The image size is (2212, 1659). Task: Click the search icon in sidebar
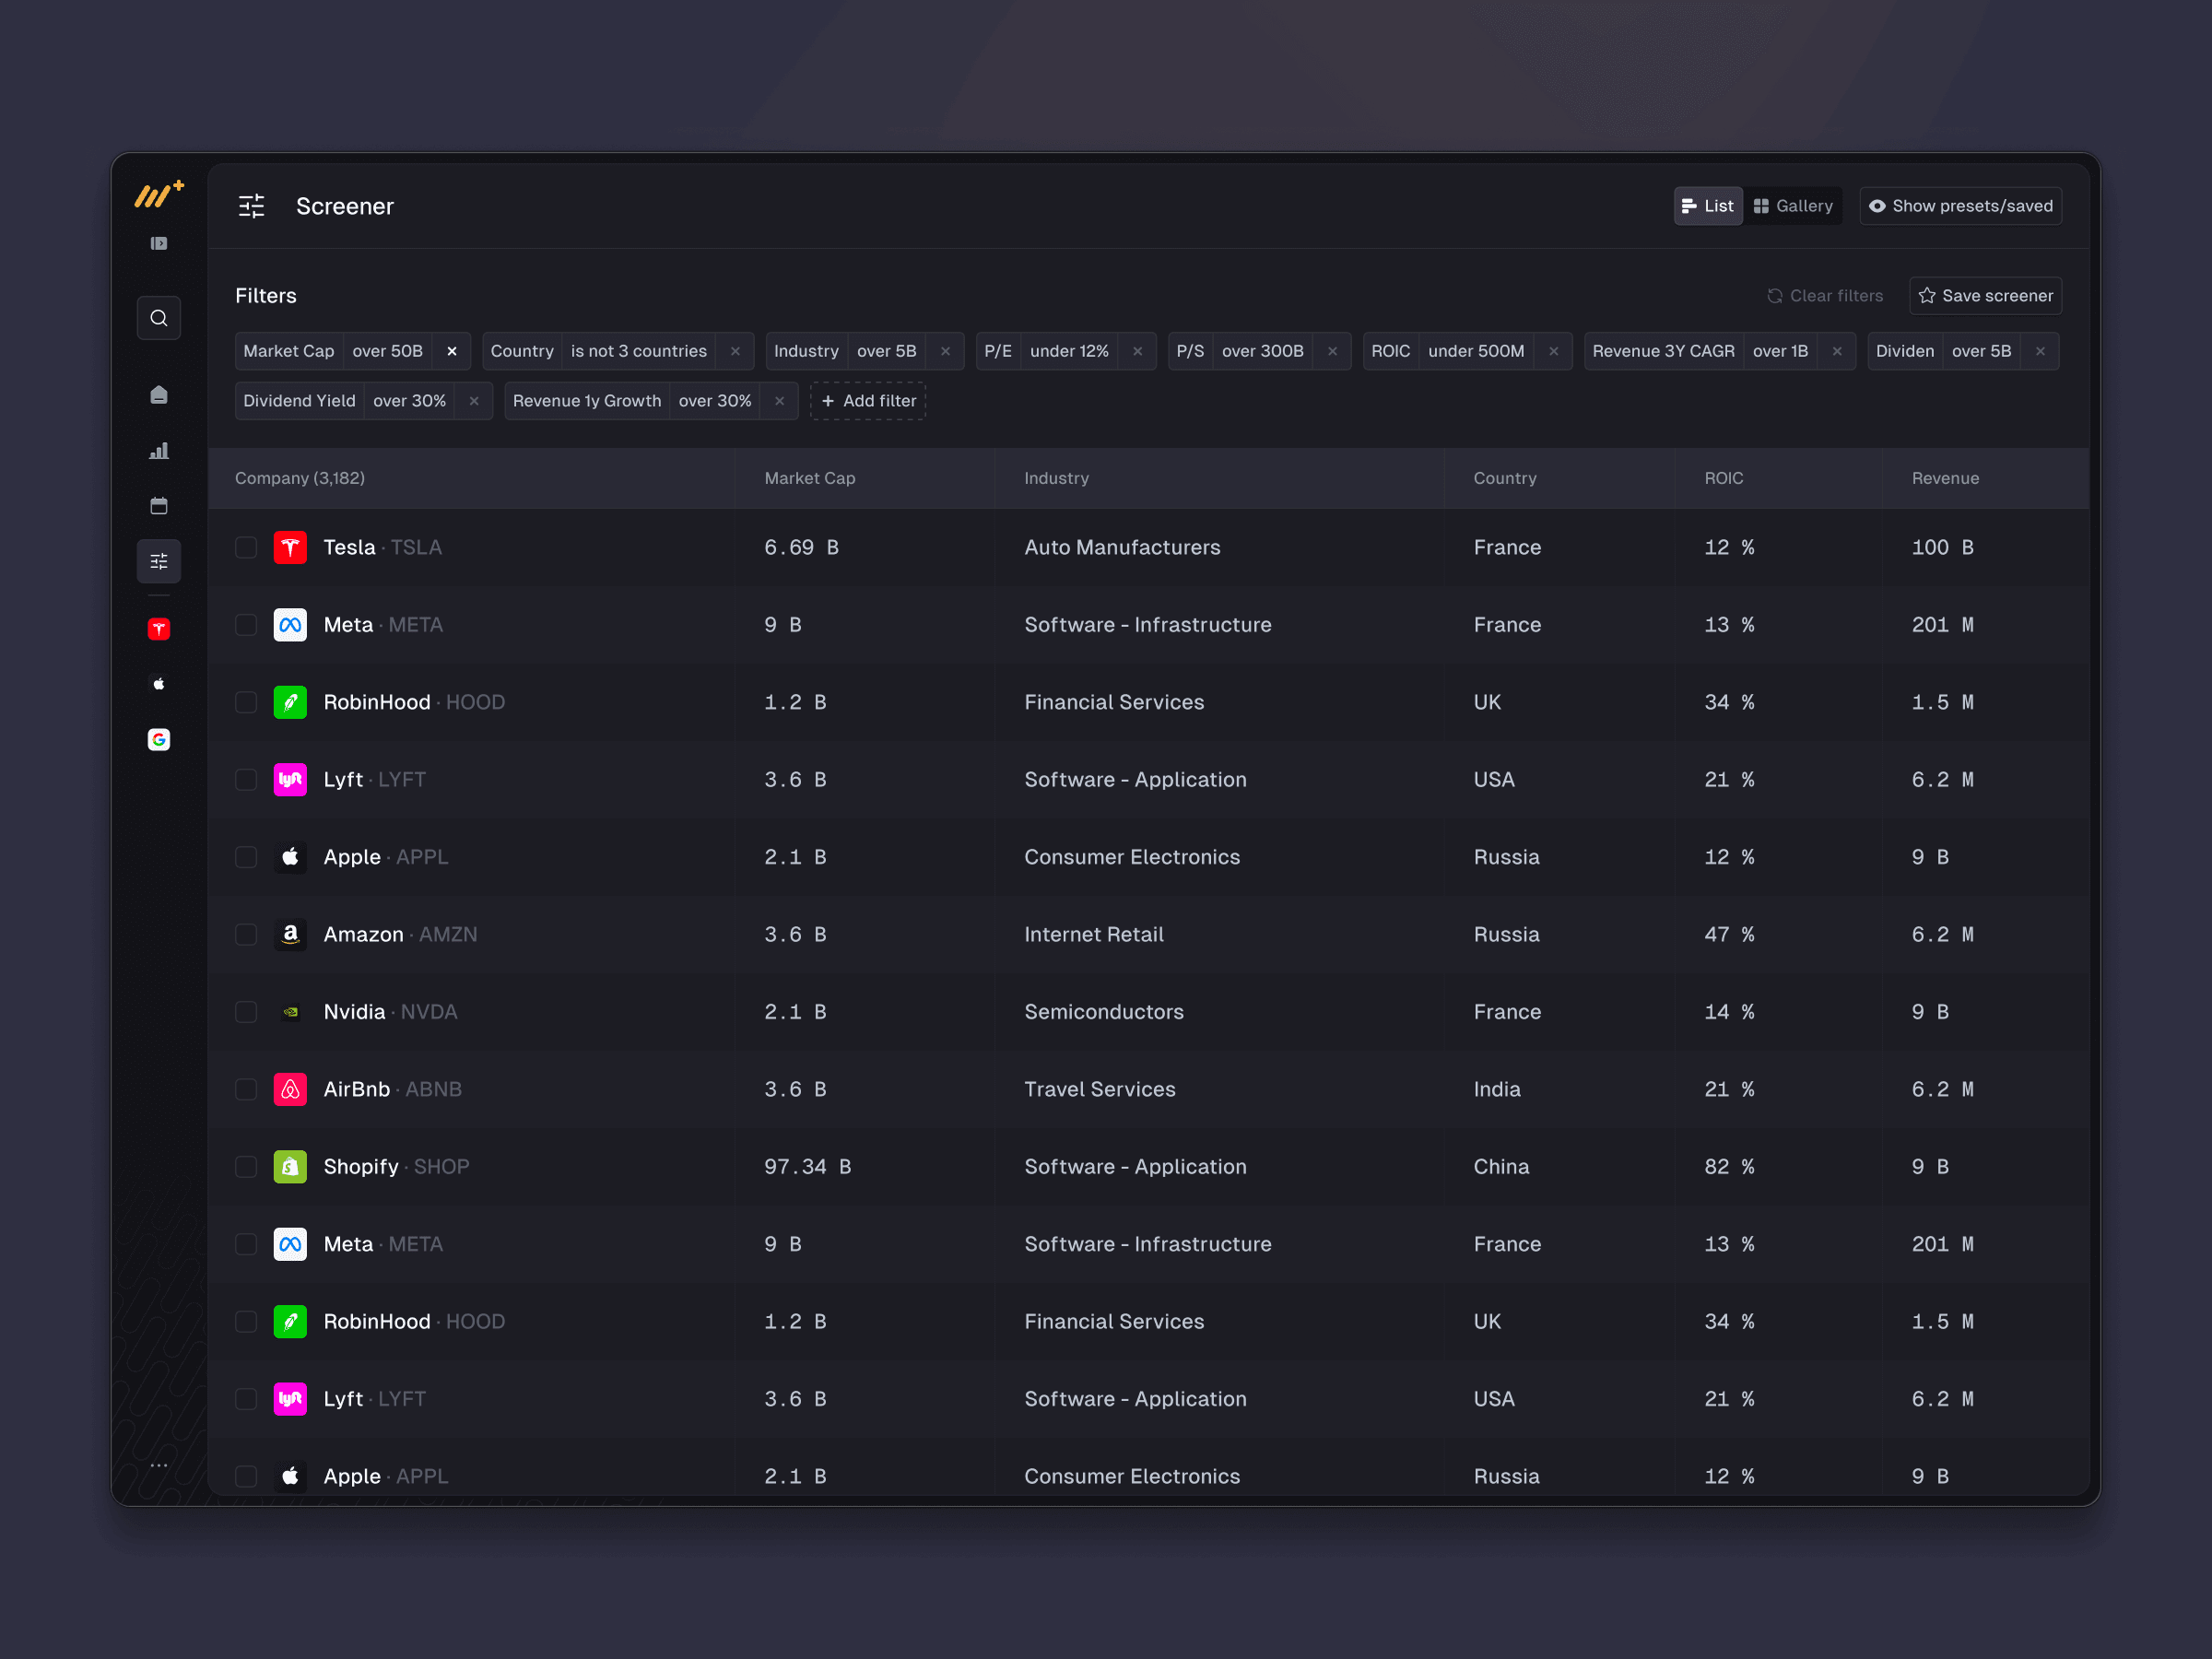click(x=158, y=318)
